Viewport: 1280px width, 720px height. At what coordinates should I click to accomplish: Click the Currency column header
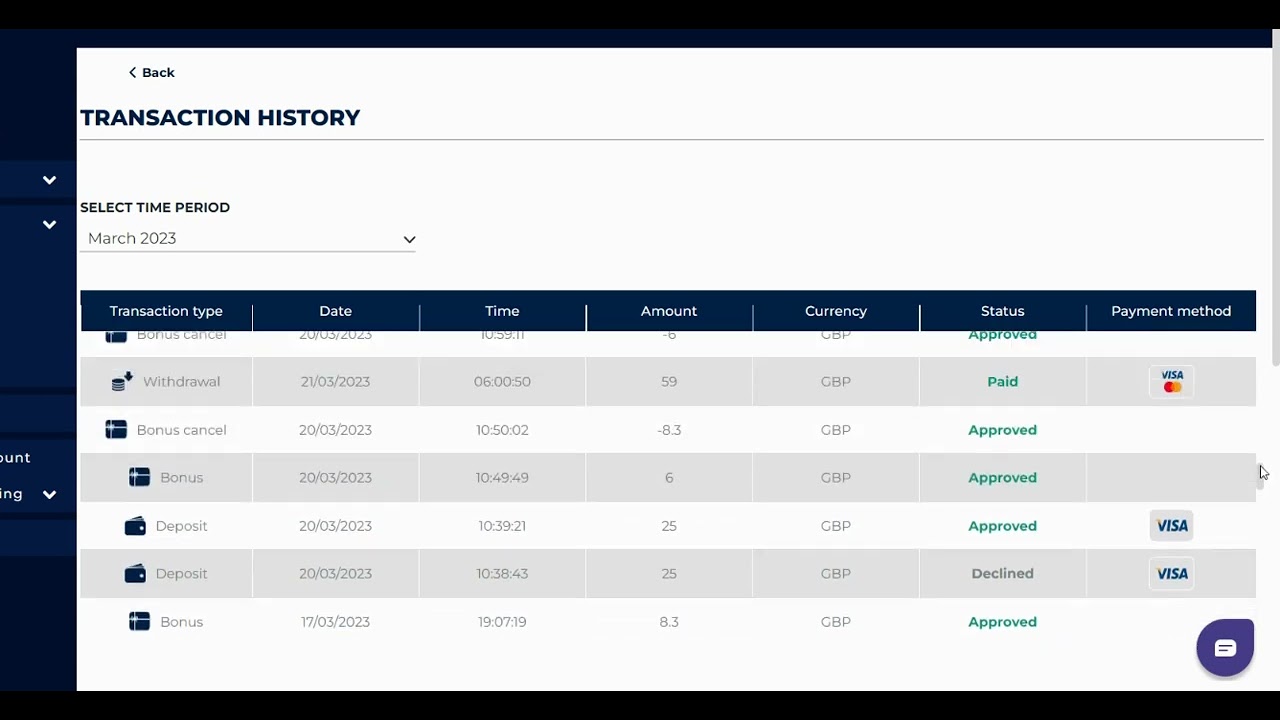pos(836,311)
